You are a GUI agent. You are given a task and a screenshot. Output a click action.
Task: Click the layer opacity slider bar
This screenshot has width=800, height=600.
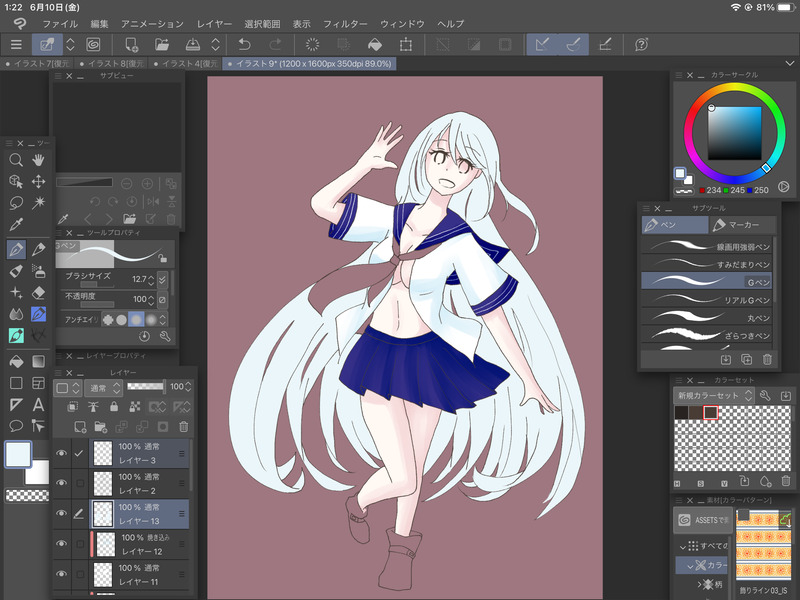coord(146,386)
